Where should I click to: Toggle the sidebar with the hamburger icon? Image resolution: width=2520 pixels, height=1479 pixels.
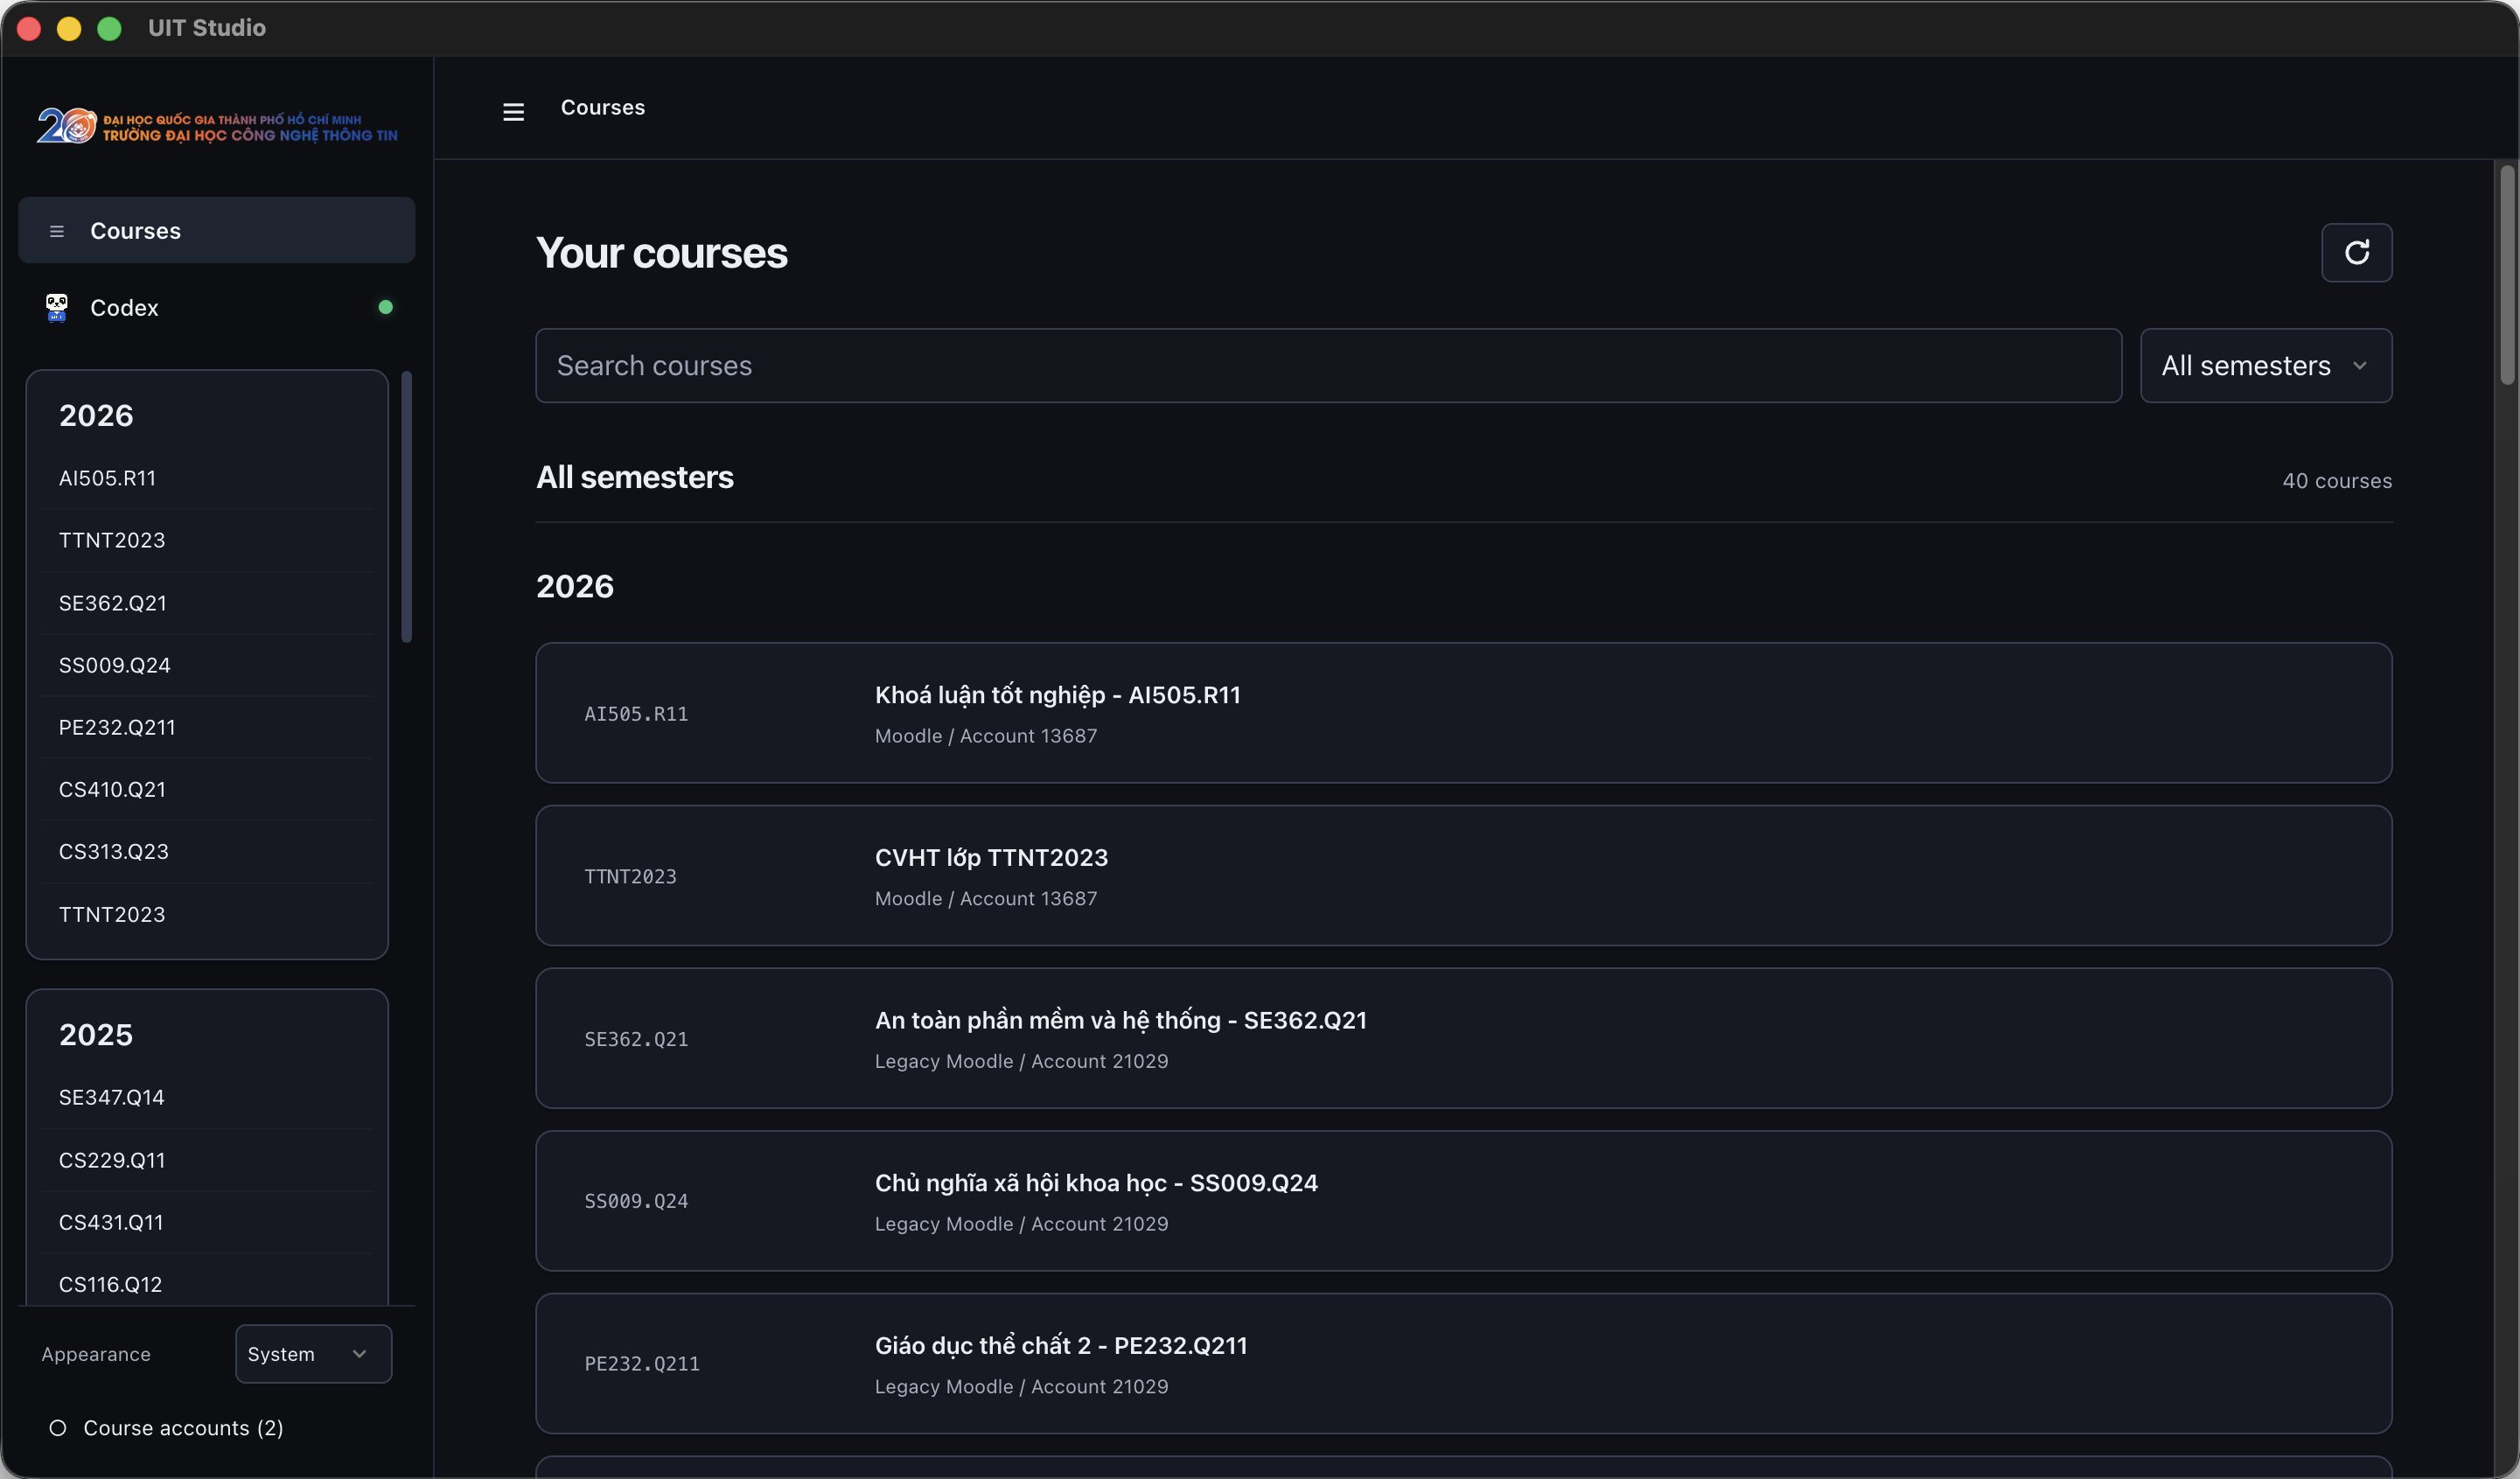pyautogui.click(x=513, y=111)
